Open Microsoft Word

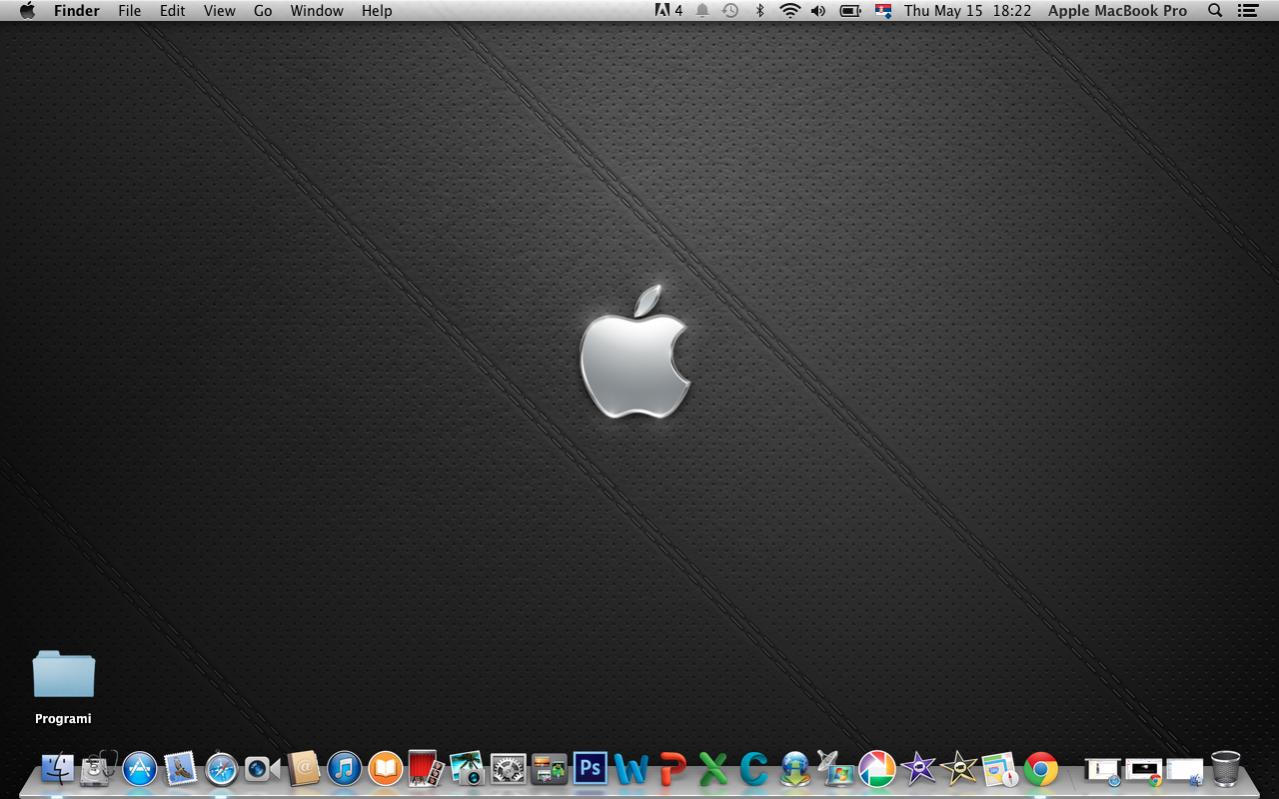click(632, 770)
